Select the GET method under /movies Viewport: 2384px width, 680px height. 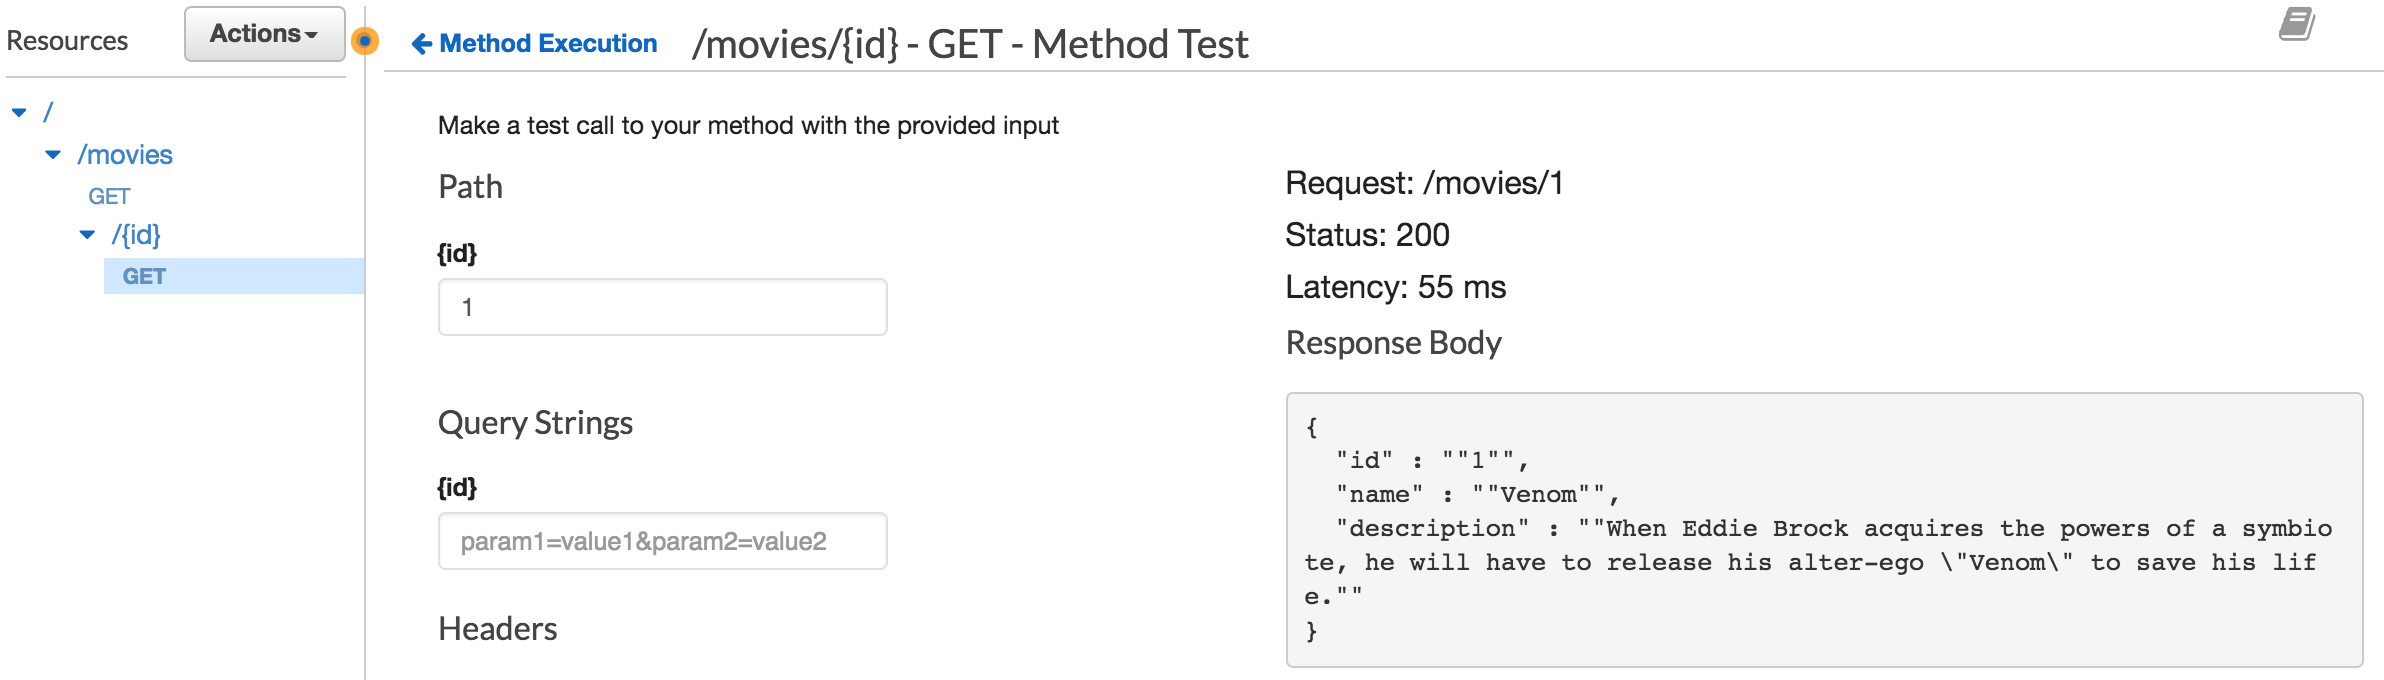tap(108, 196)
